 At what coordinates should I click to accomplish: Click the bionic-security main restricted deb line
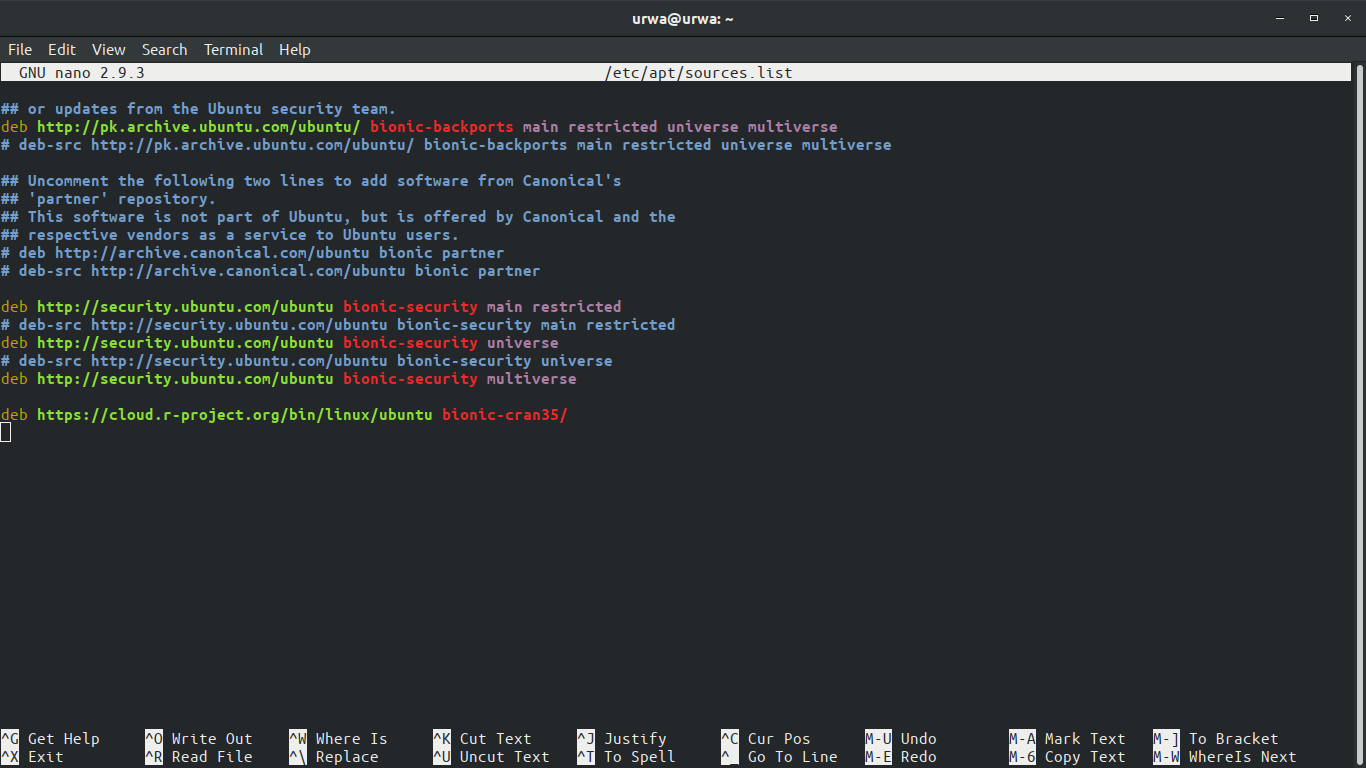pos(311,307)
